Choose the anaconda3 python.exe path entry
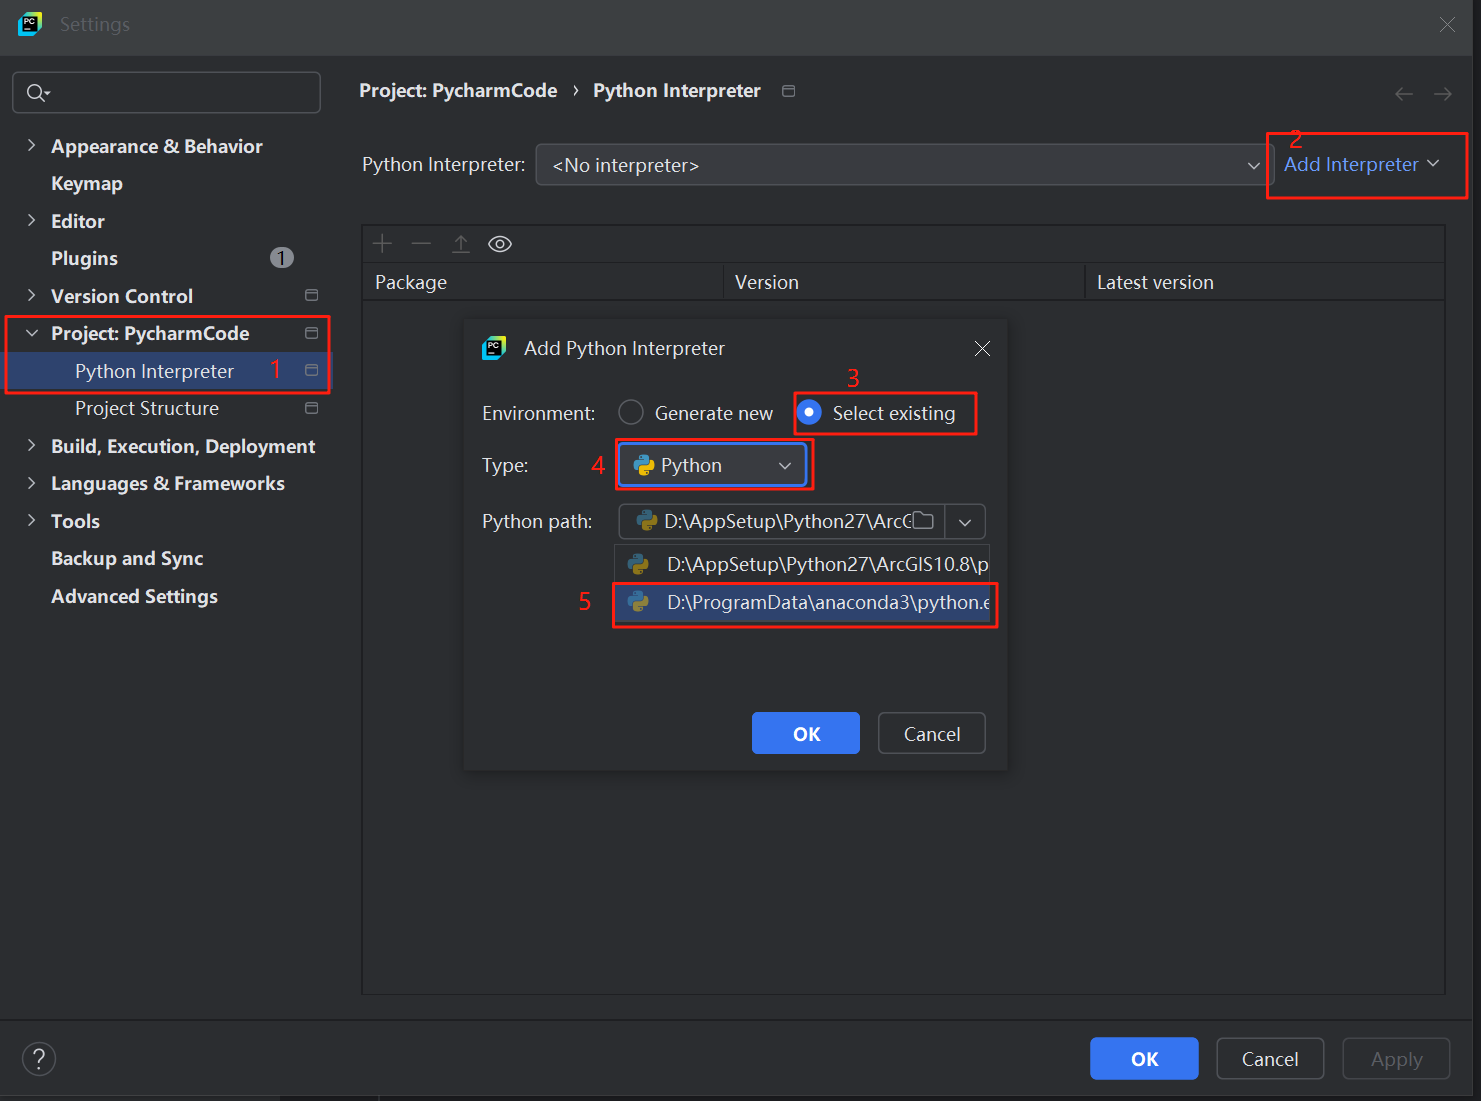The image size is (1481, 1101). tap(805, 602)
